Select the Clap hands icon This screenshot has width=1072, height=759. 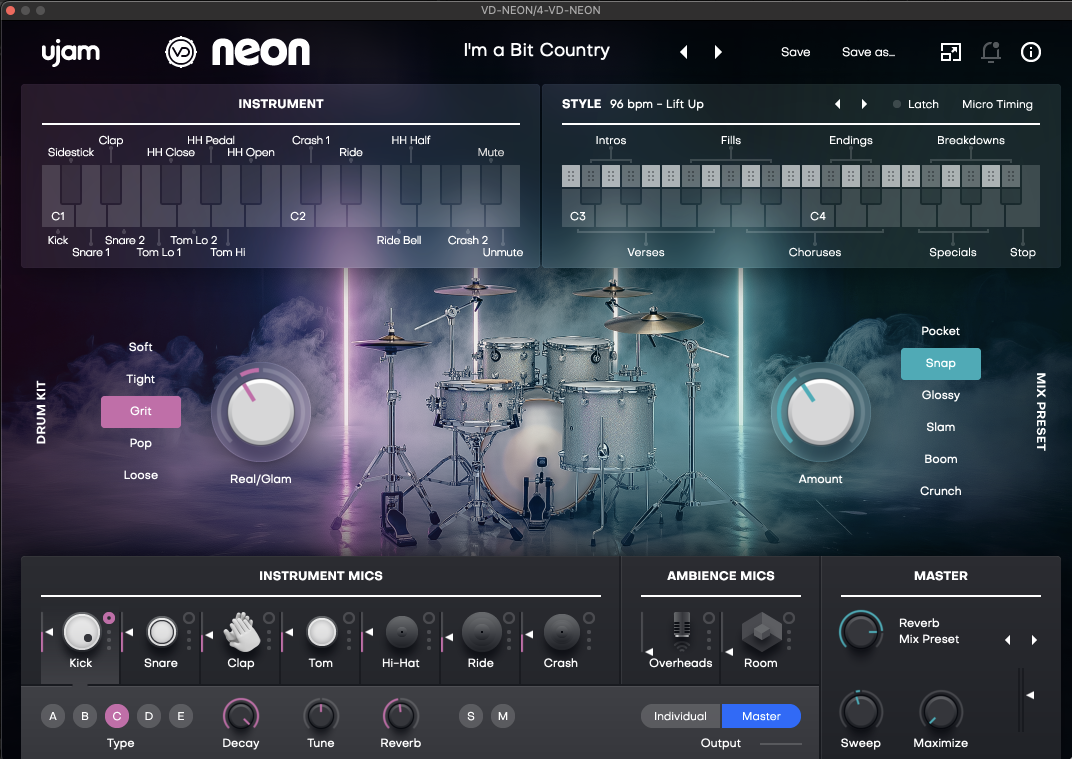pyautogui.click(x=241, y=632)
